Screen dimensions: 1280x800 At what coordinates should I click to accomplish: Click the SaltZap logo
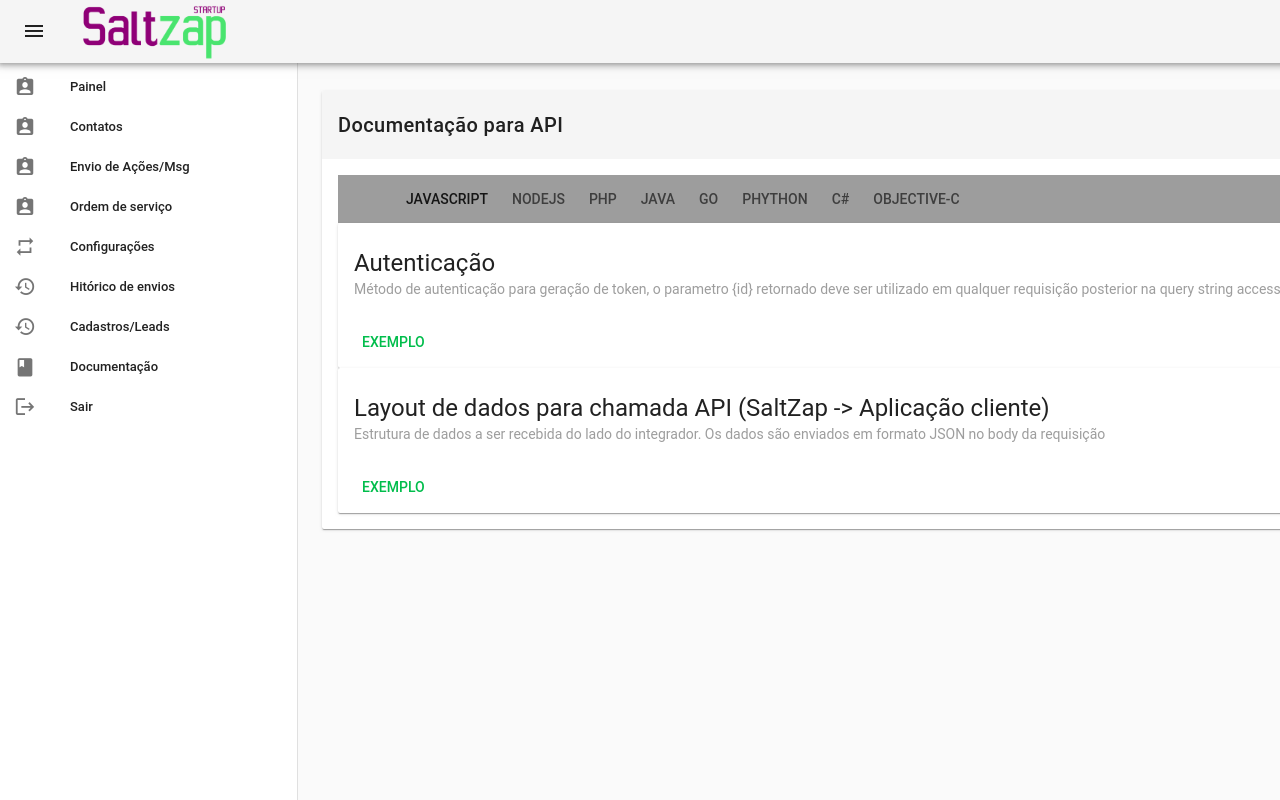154,31
